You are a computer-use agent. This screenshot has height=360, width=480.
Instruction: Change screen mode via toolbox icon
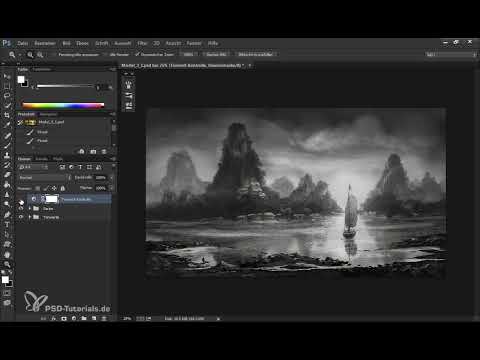tap(7, 303)
